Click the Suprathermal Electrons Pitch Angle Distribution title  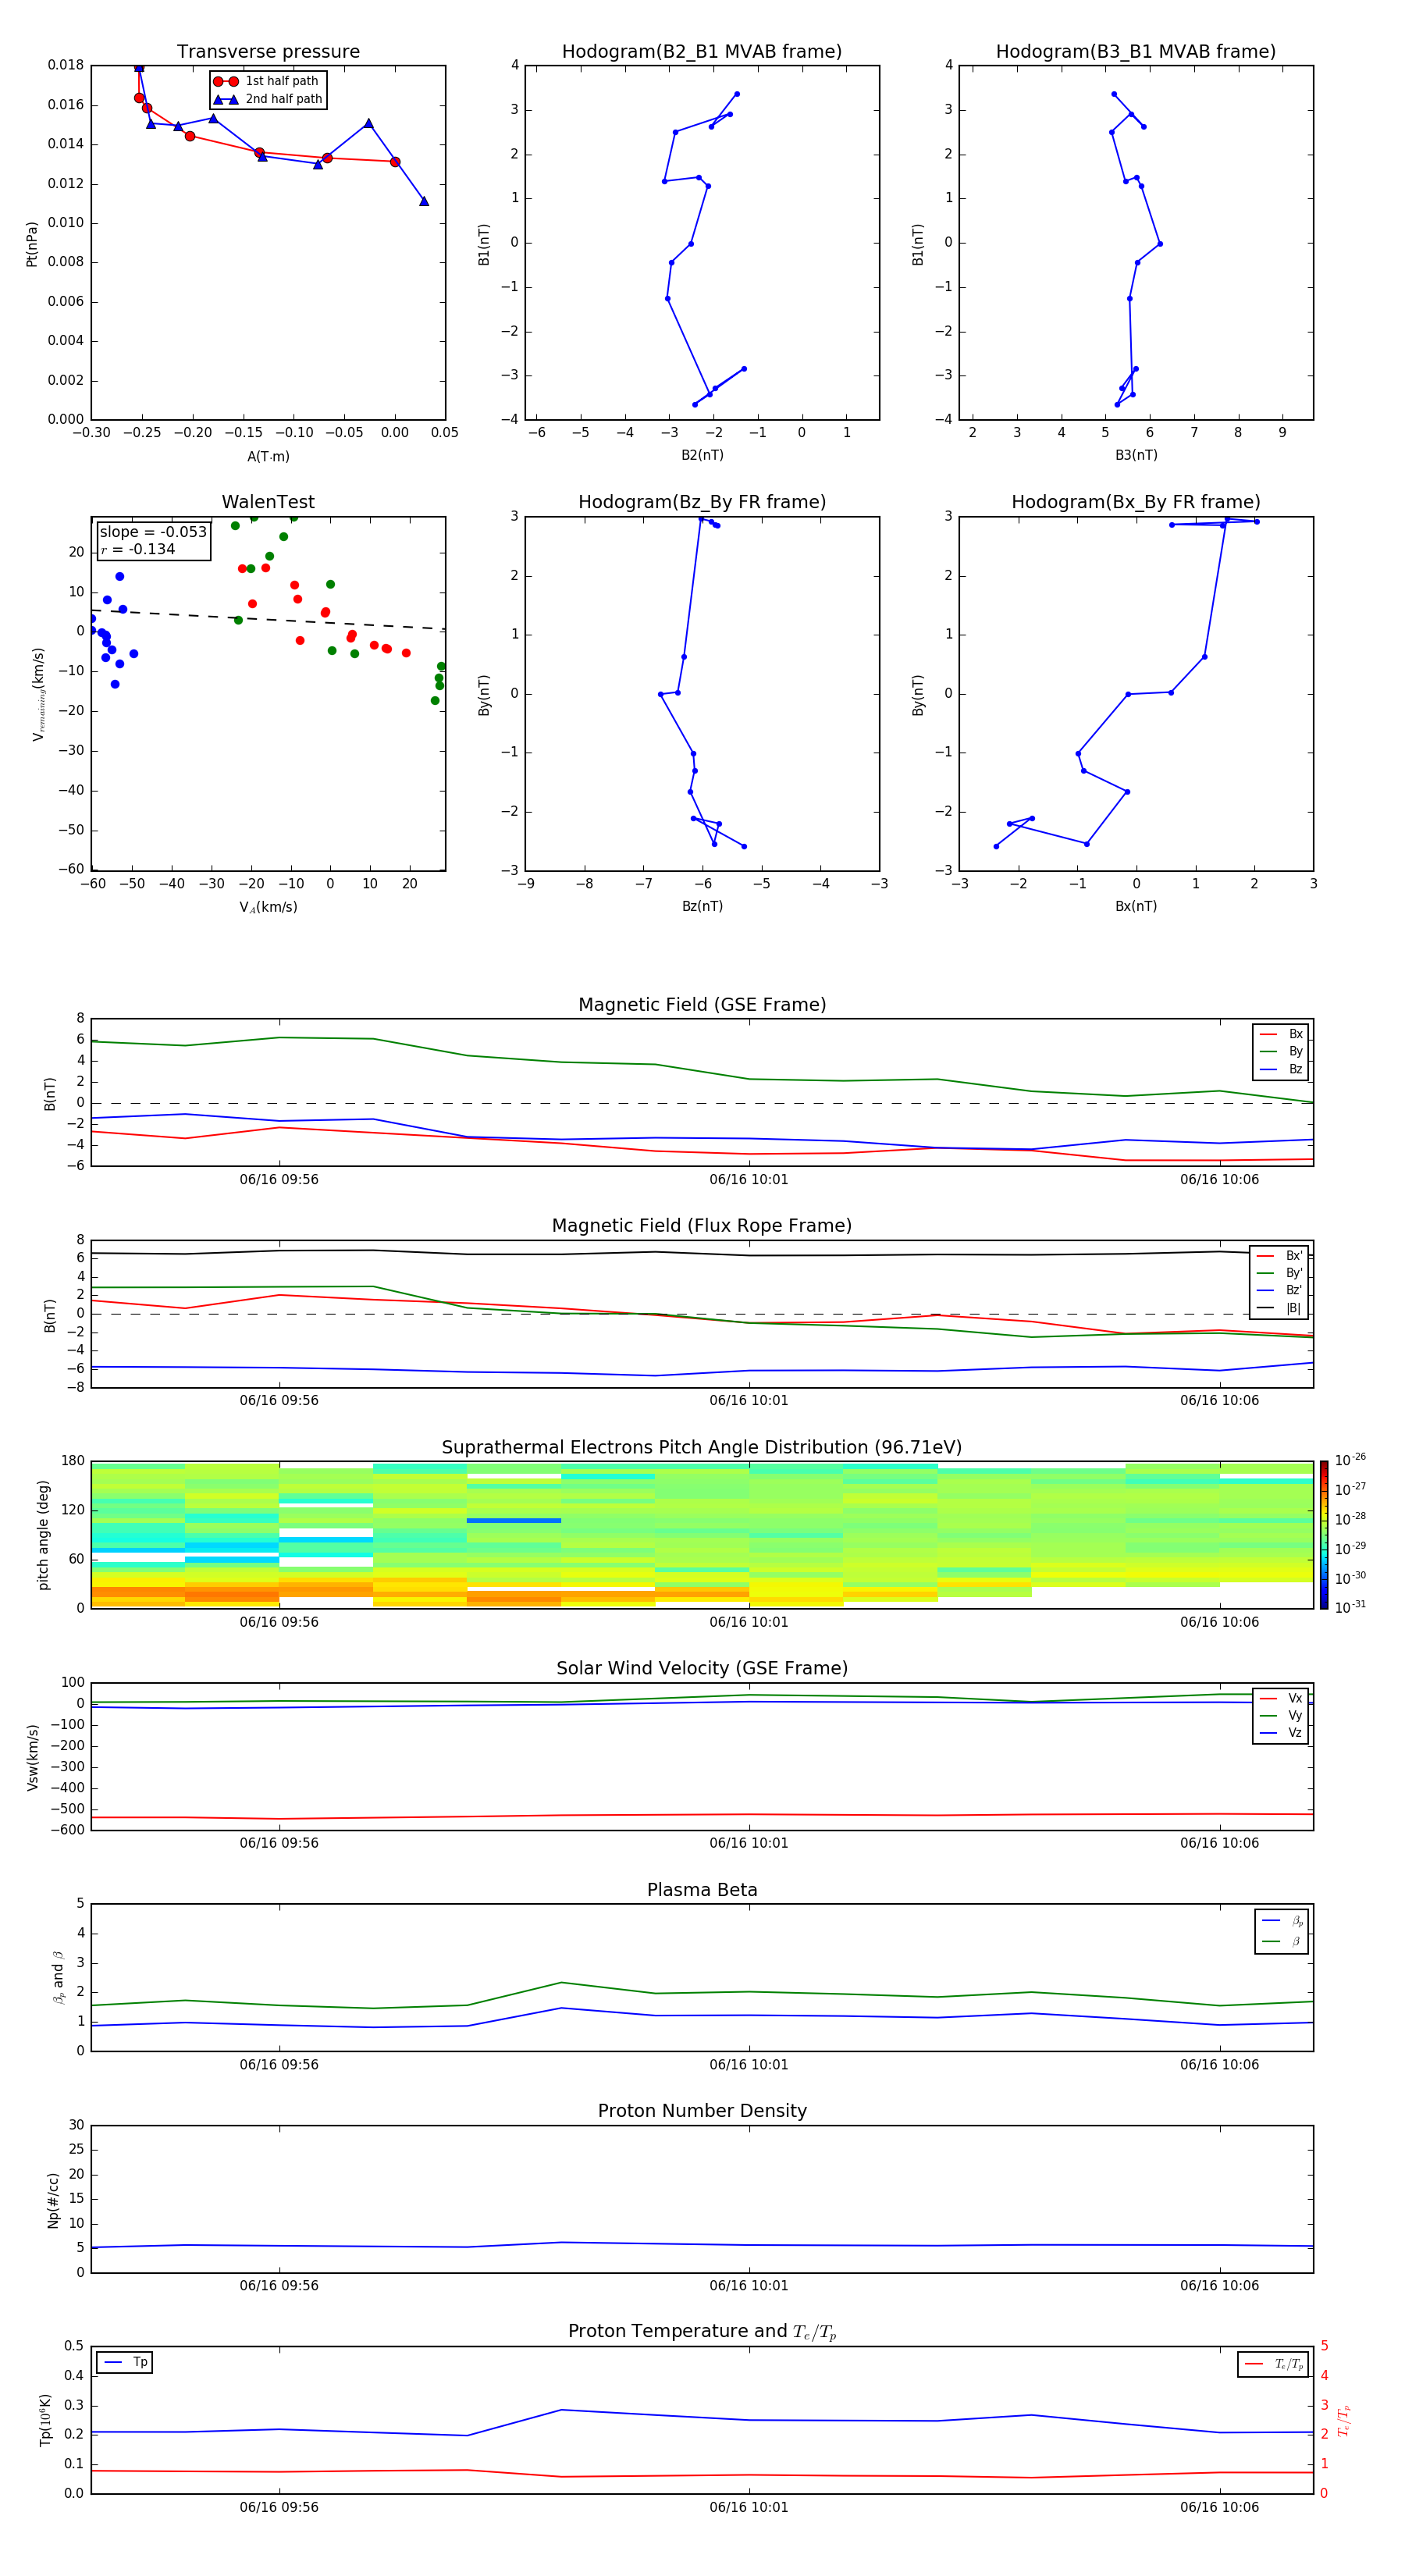[701, 1448]
